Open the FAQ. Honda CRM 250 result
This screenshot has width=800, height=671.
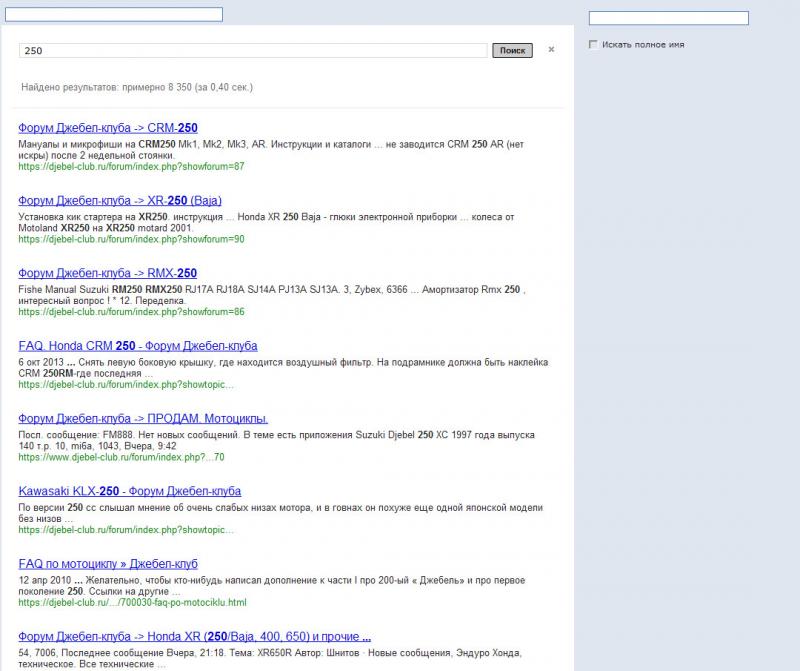tap(138, 346)
